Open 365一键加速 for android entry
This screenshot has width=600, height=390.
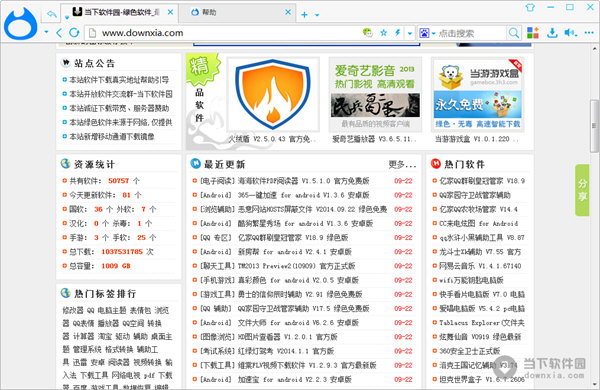coord(303,195)
